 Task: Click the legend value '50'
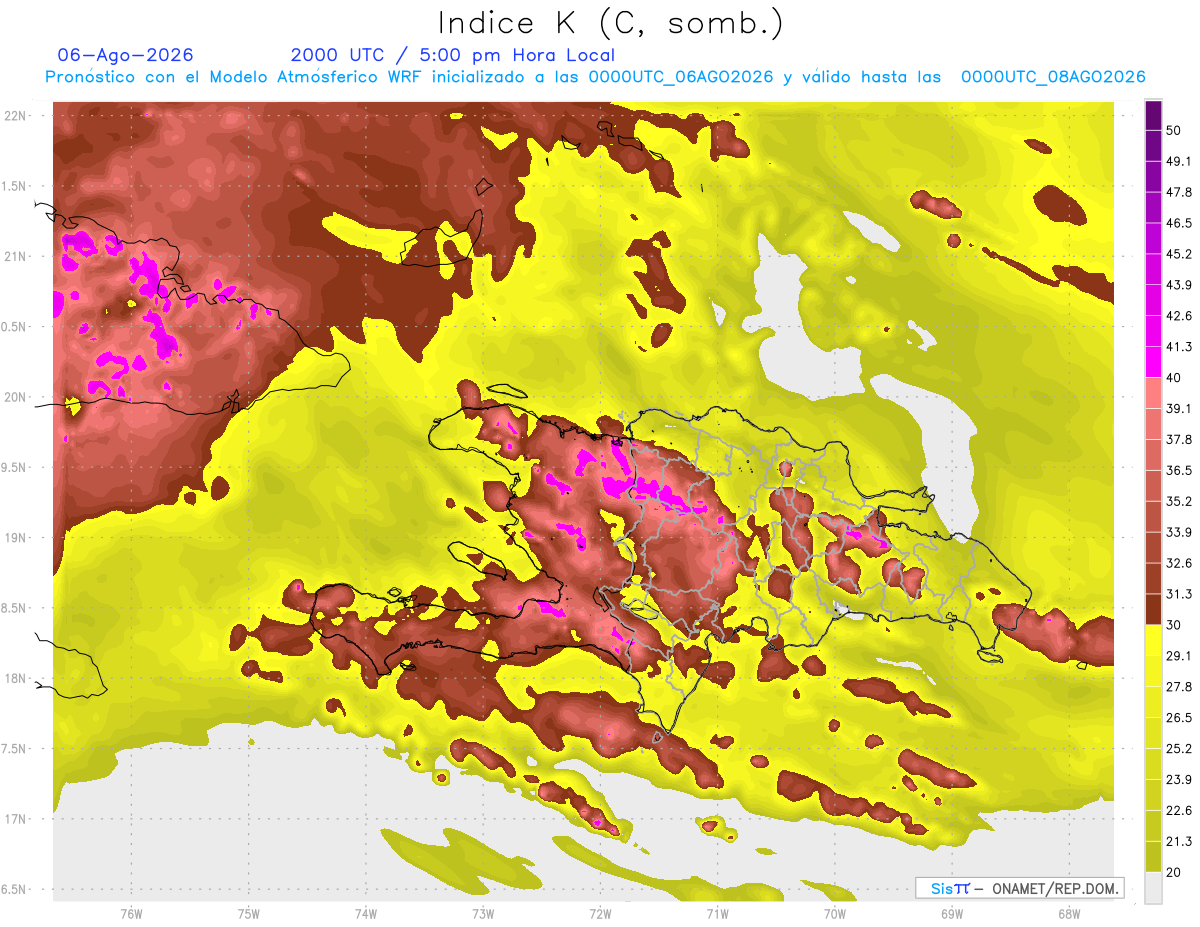1174,130
